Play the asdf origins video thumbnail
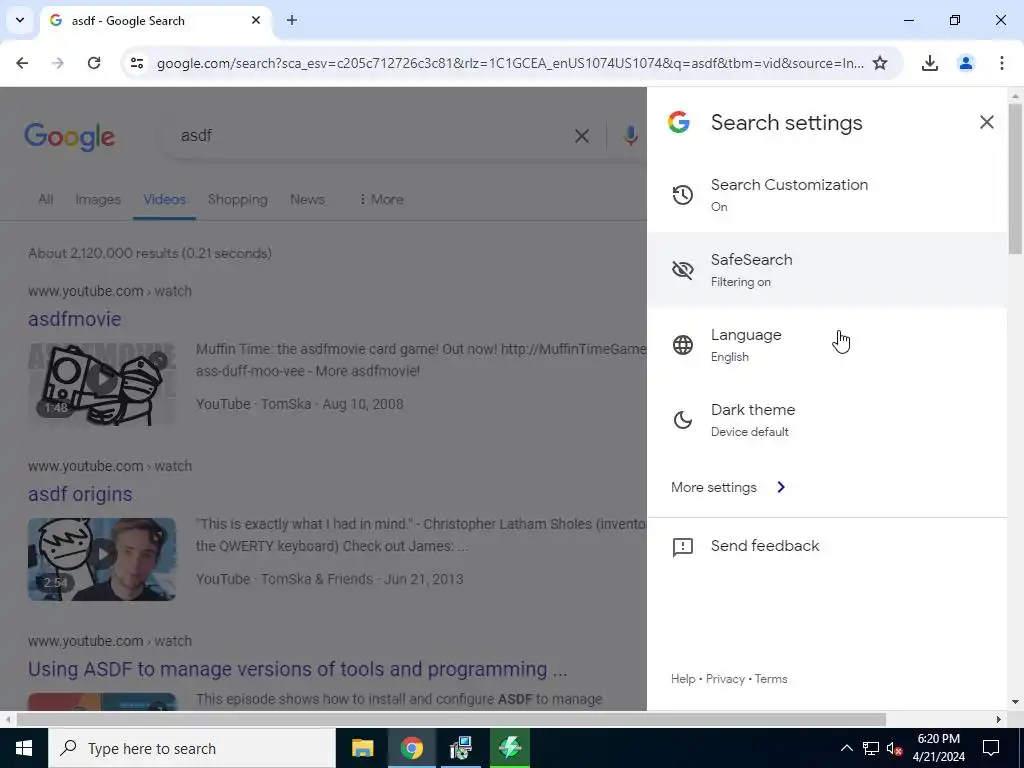This screenshot has height=768, width=1024. [x=102, y=559]
